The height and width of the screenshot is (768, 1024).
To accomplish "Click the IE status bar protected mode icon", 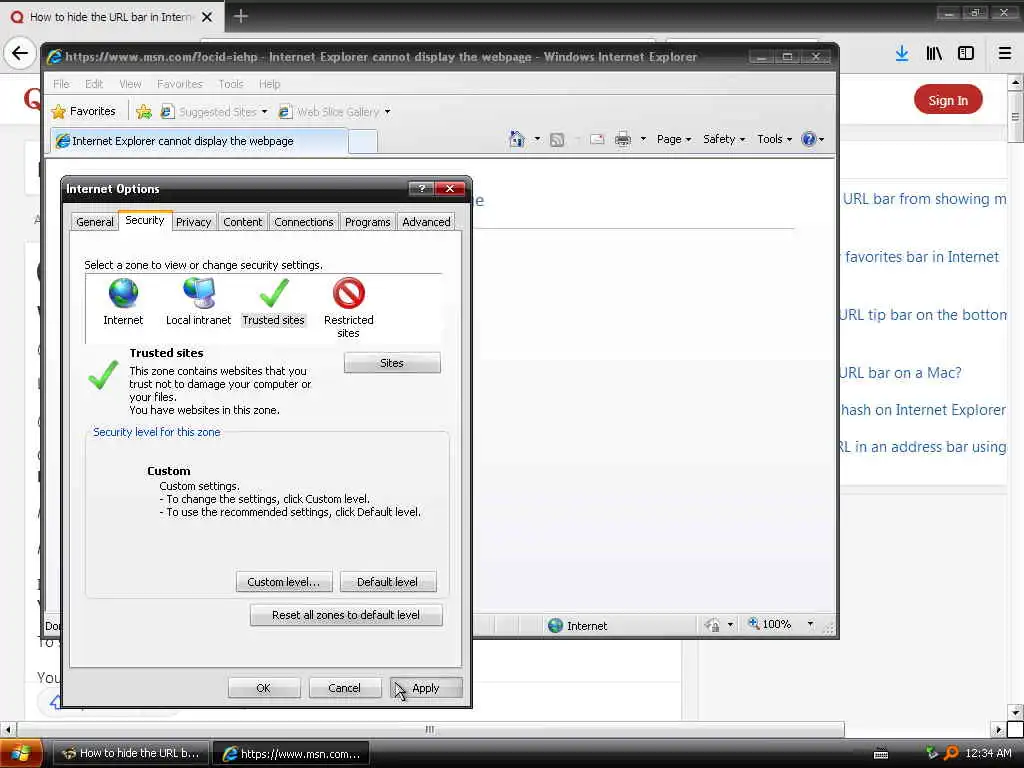I will point(712,625).
